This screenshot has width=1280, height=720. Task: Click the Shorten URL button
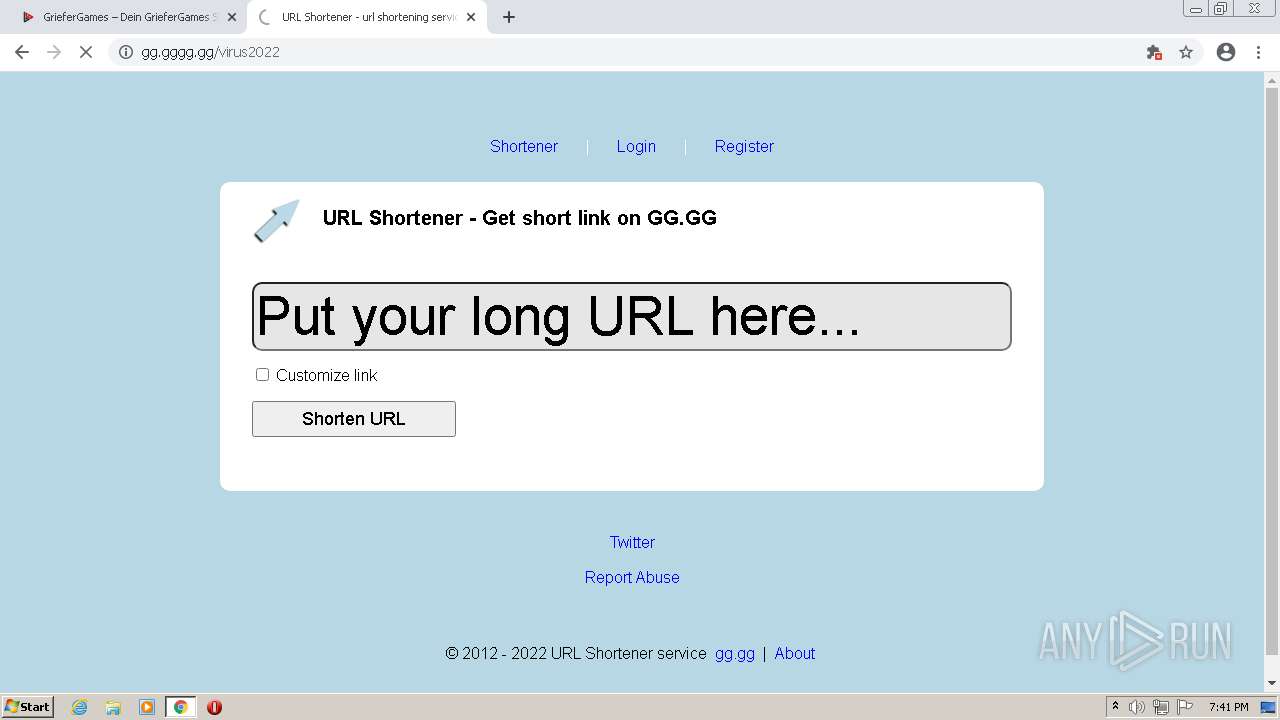coord(354,419)
